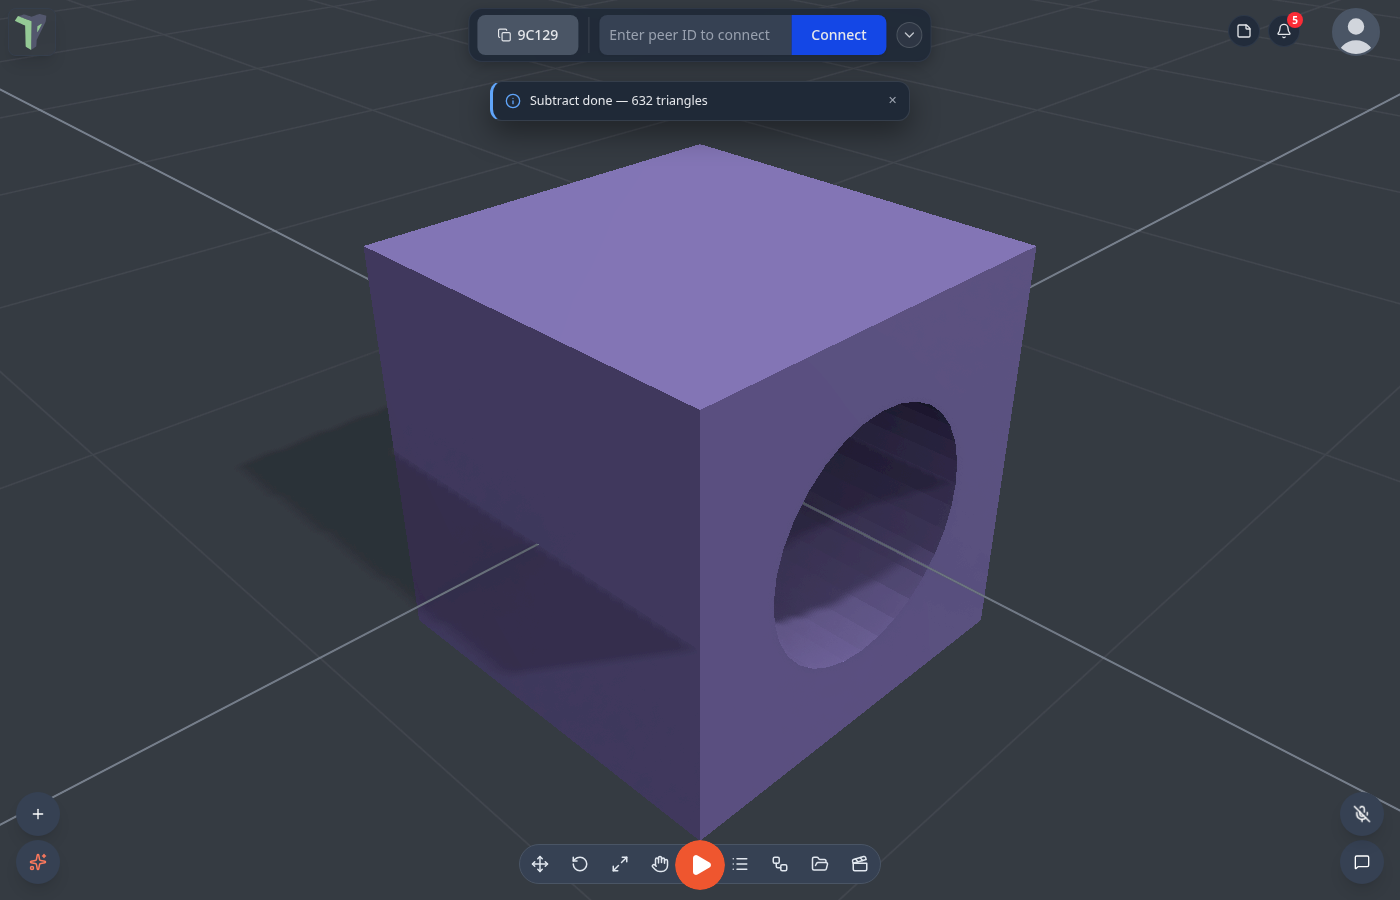Click the peer ID input field
This screenshot has width=1400, height=900.
pyautogui.click(x=695, y=35)
